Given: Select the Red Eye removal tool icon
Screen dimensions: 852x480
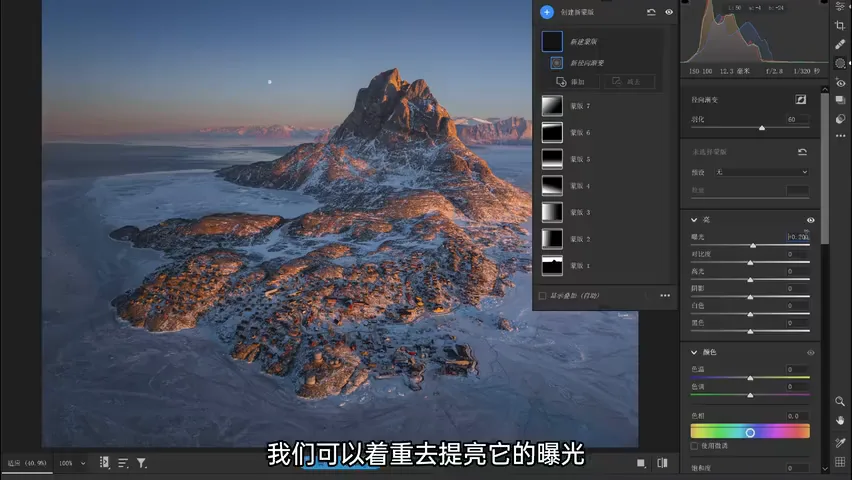Looking at the screenshot, I should [x=840, y=83].
